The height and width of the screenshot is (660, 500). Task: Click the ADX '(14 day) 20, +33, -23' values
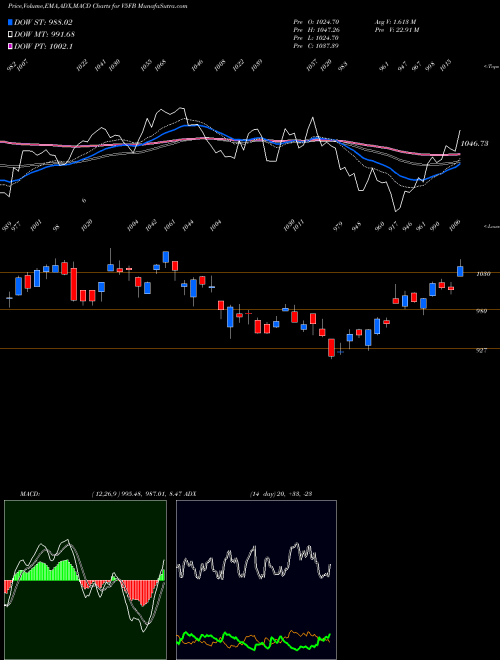281,494
